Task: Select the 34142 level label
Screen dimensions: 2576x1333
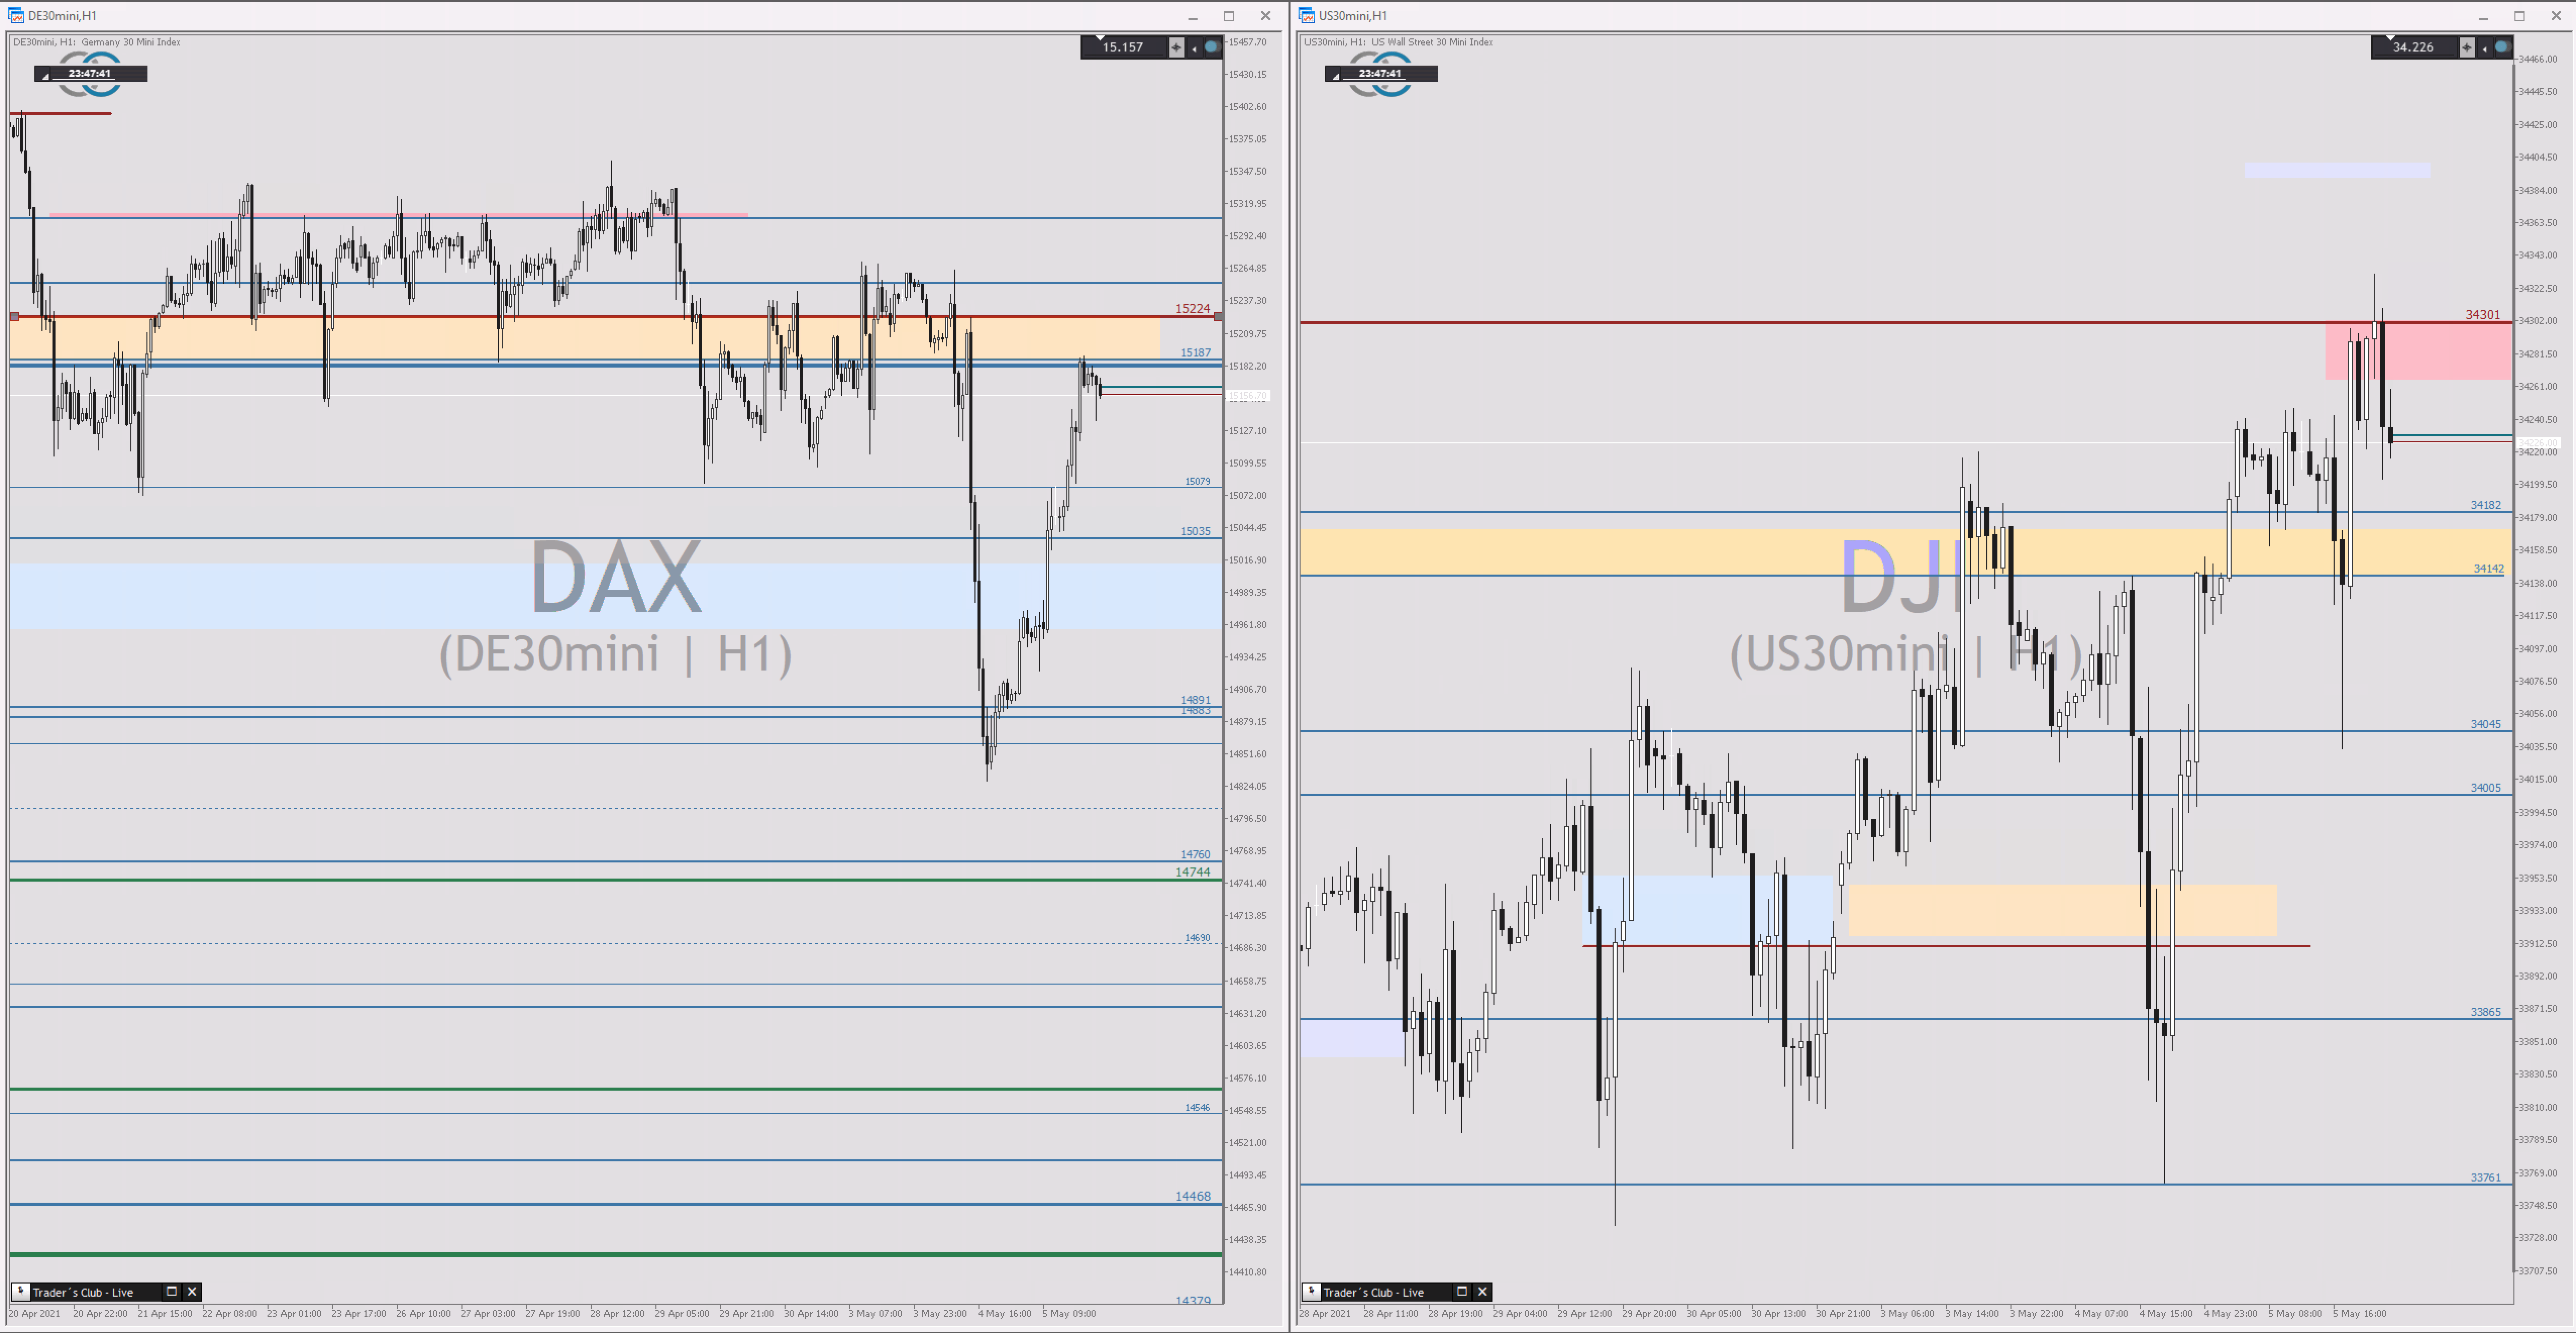Action: pyautogui.click(x=2488, y=568)
